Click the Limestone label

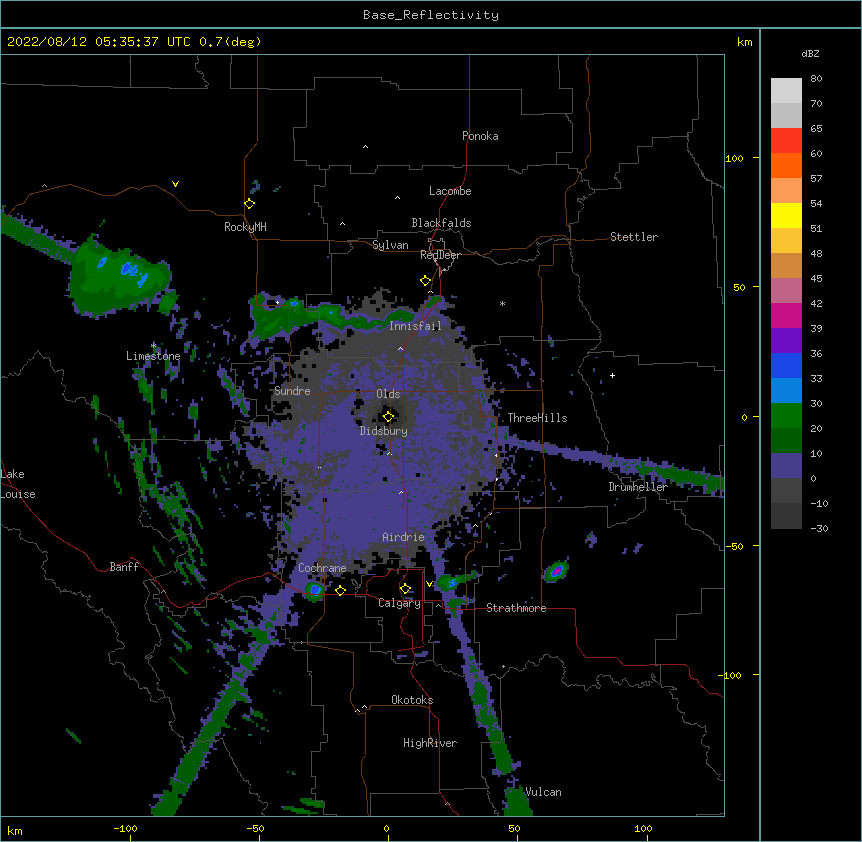point(153,356)
